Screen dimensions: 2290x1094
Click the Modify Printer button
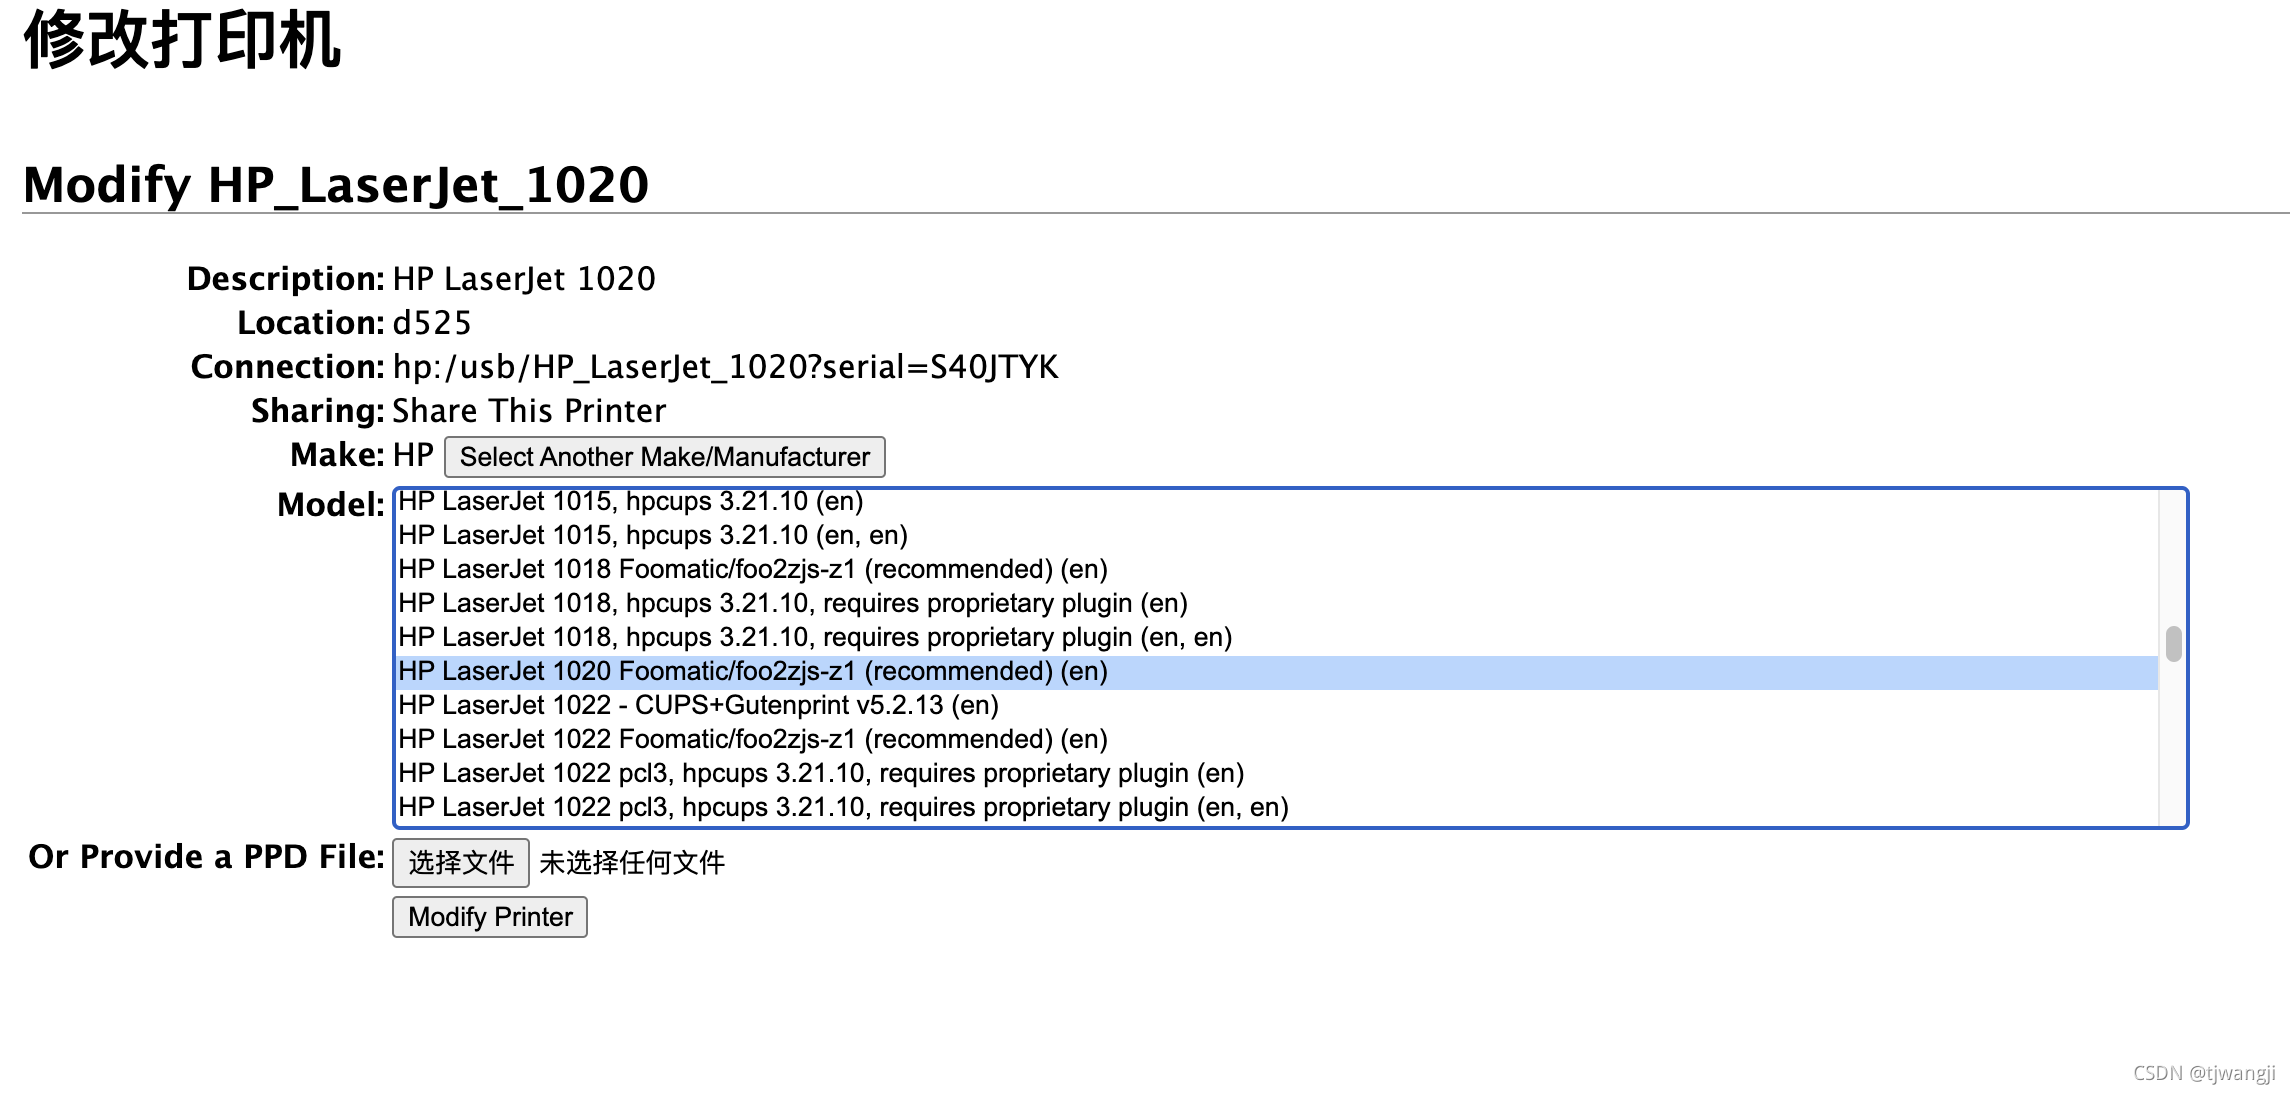(x=490, y=917)
